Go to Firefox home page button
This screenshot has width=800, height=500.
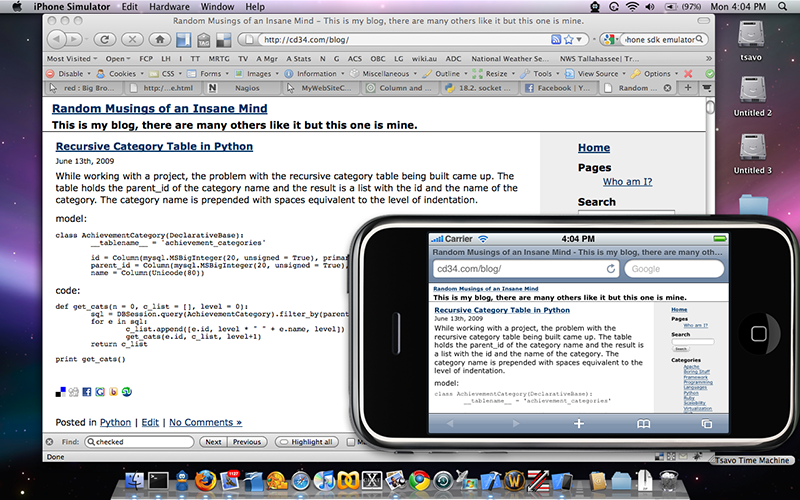[160, 39]
